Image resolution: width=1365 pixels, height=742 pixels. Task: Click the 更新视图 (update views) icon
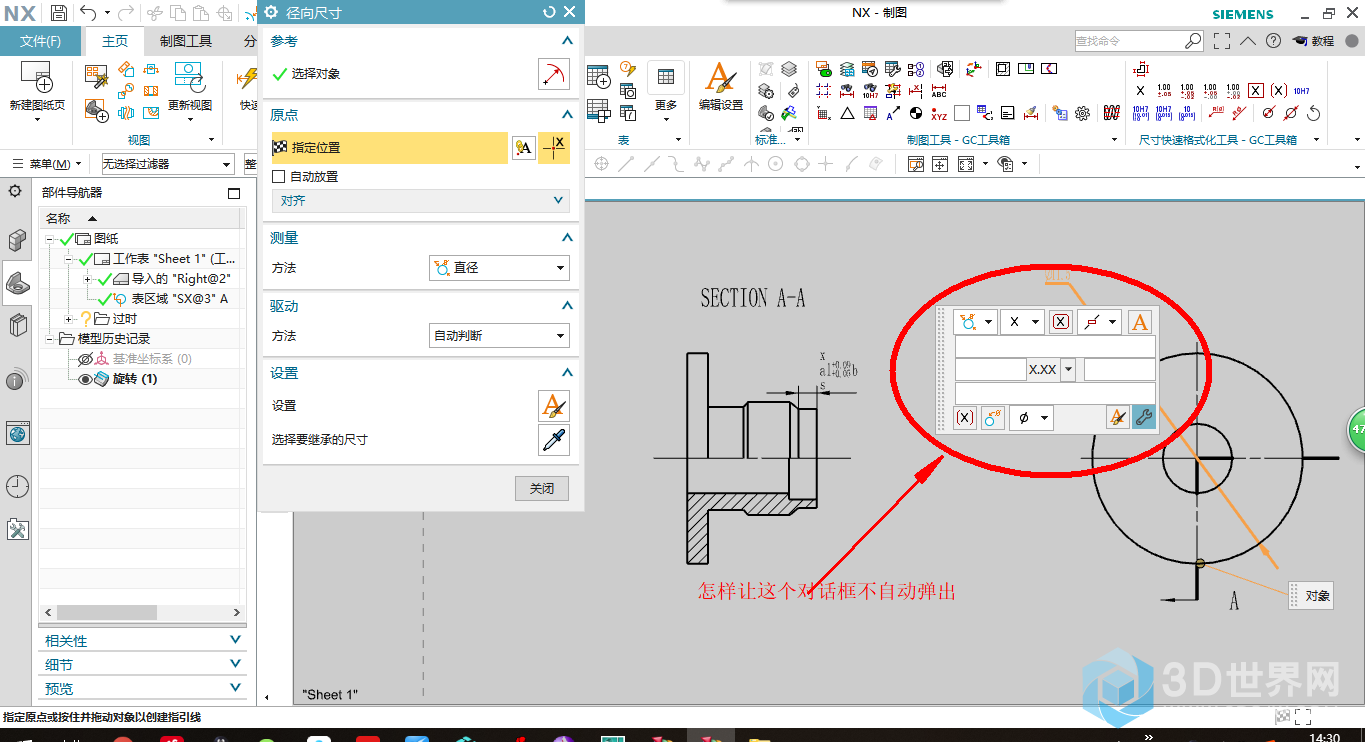coord(189,77)
